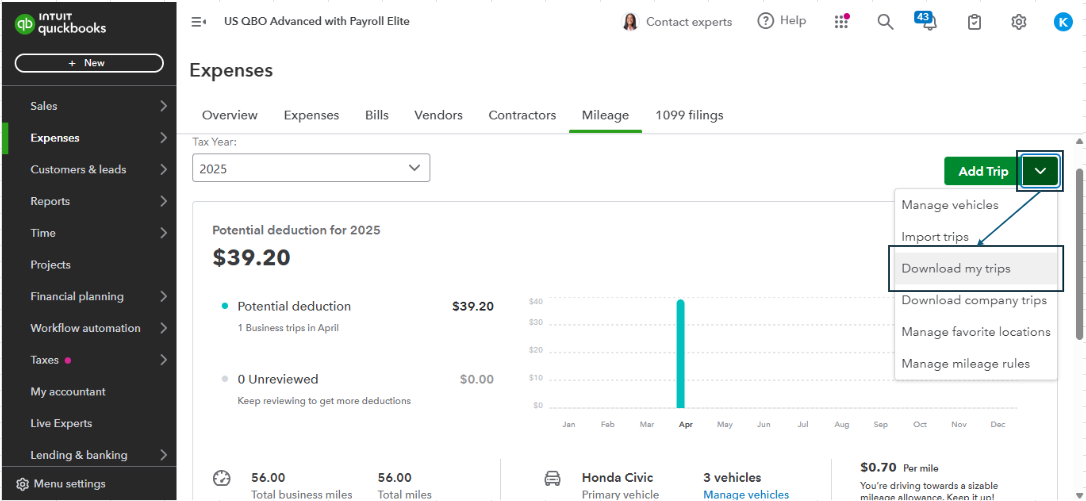Expand the arrow next to Add Trip
The width and height of the screenshot is (1086, 501).
point(1040,171)
